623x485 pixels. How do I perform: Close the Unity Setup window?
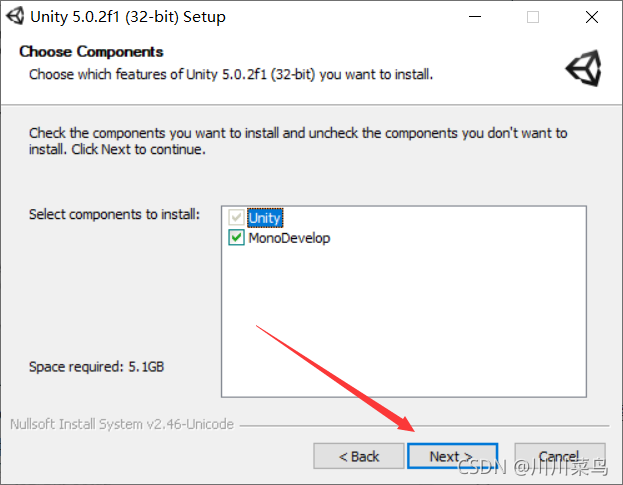pos(592,17)
